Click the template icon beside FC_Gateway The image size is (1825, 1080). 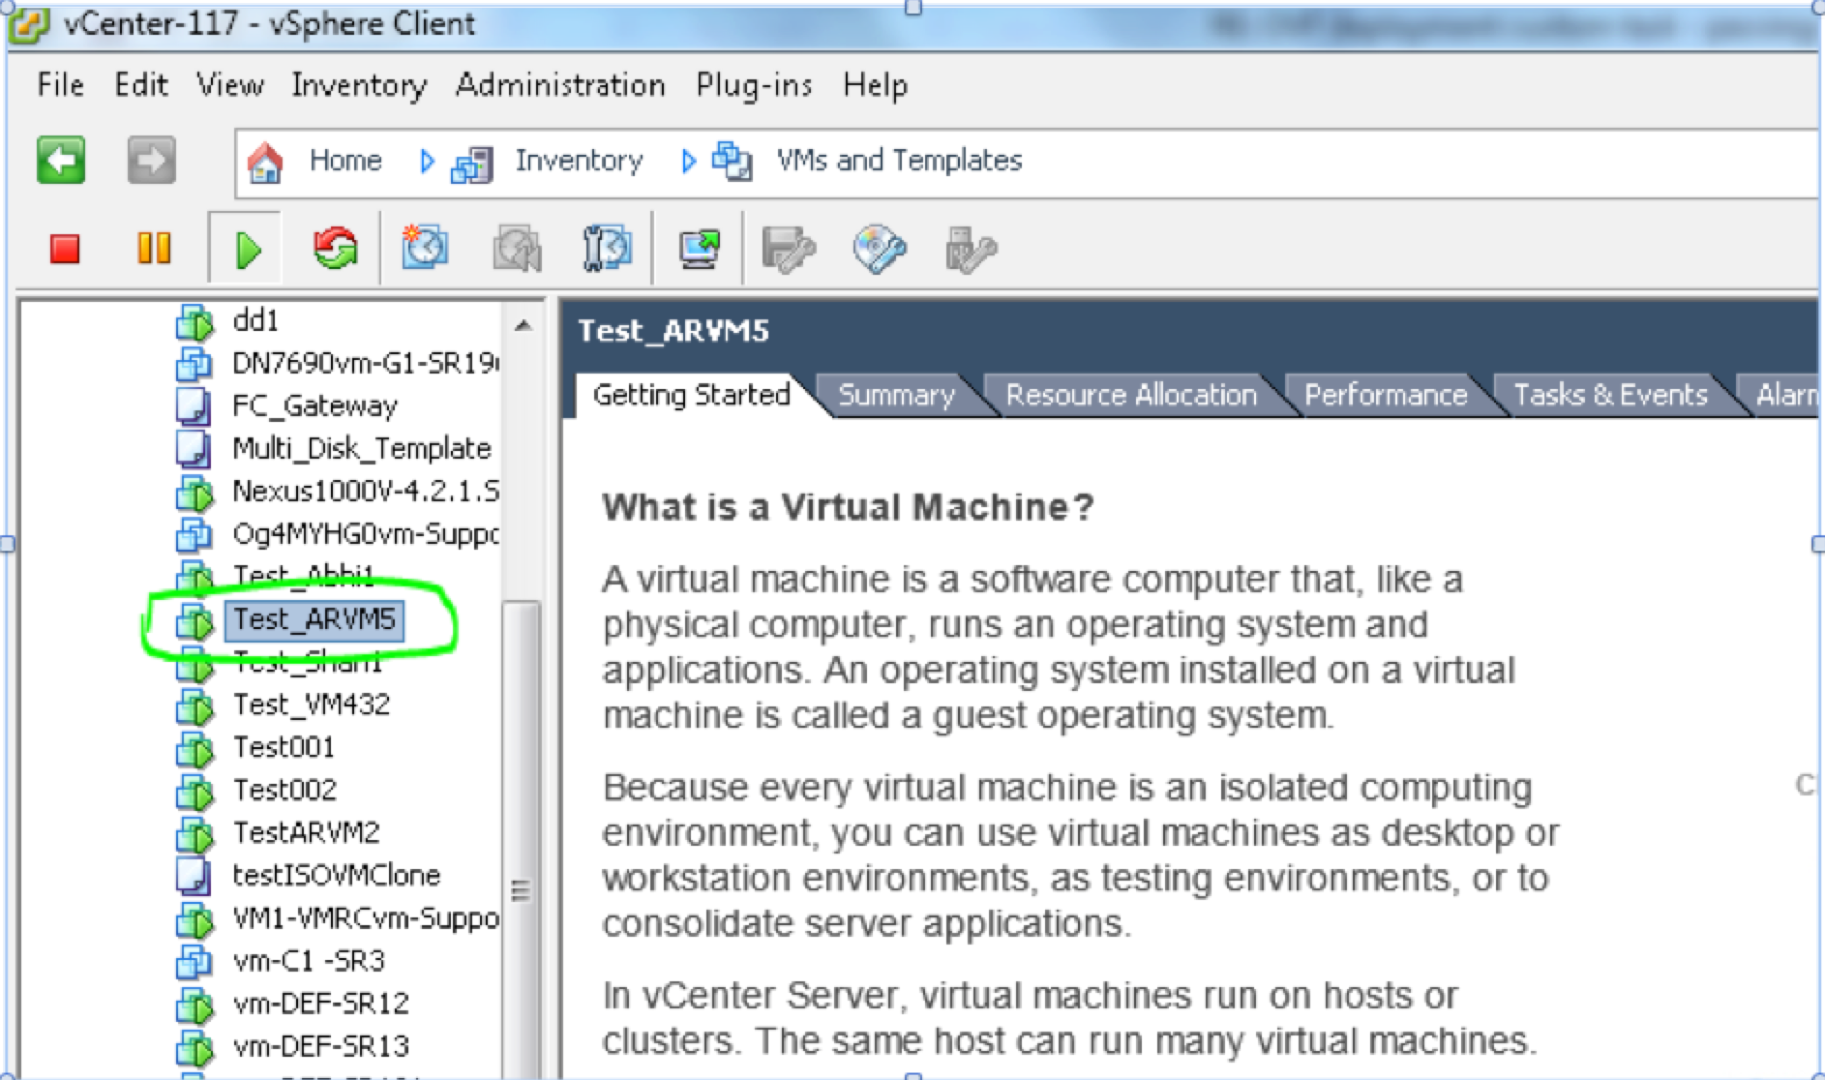(193, 407)
